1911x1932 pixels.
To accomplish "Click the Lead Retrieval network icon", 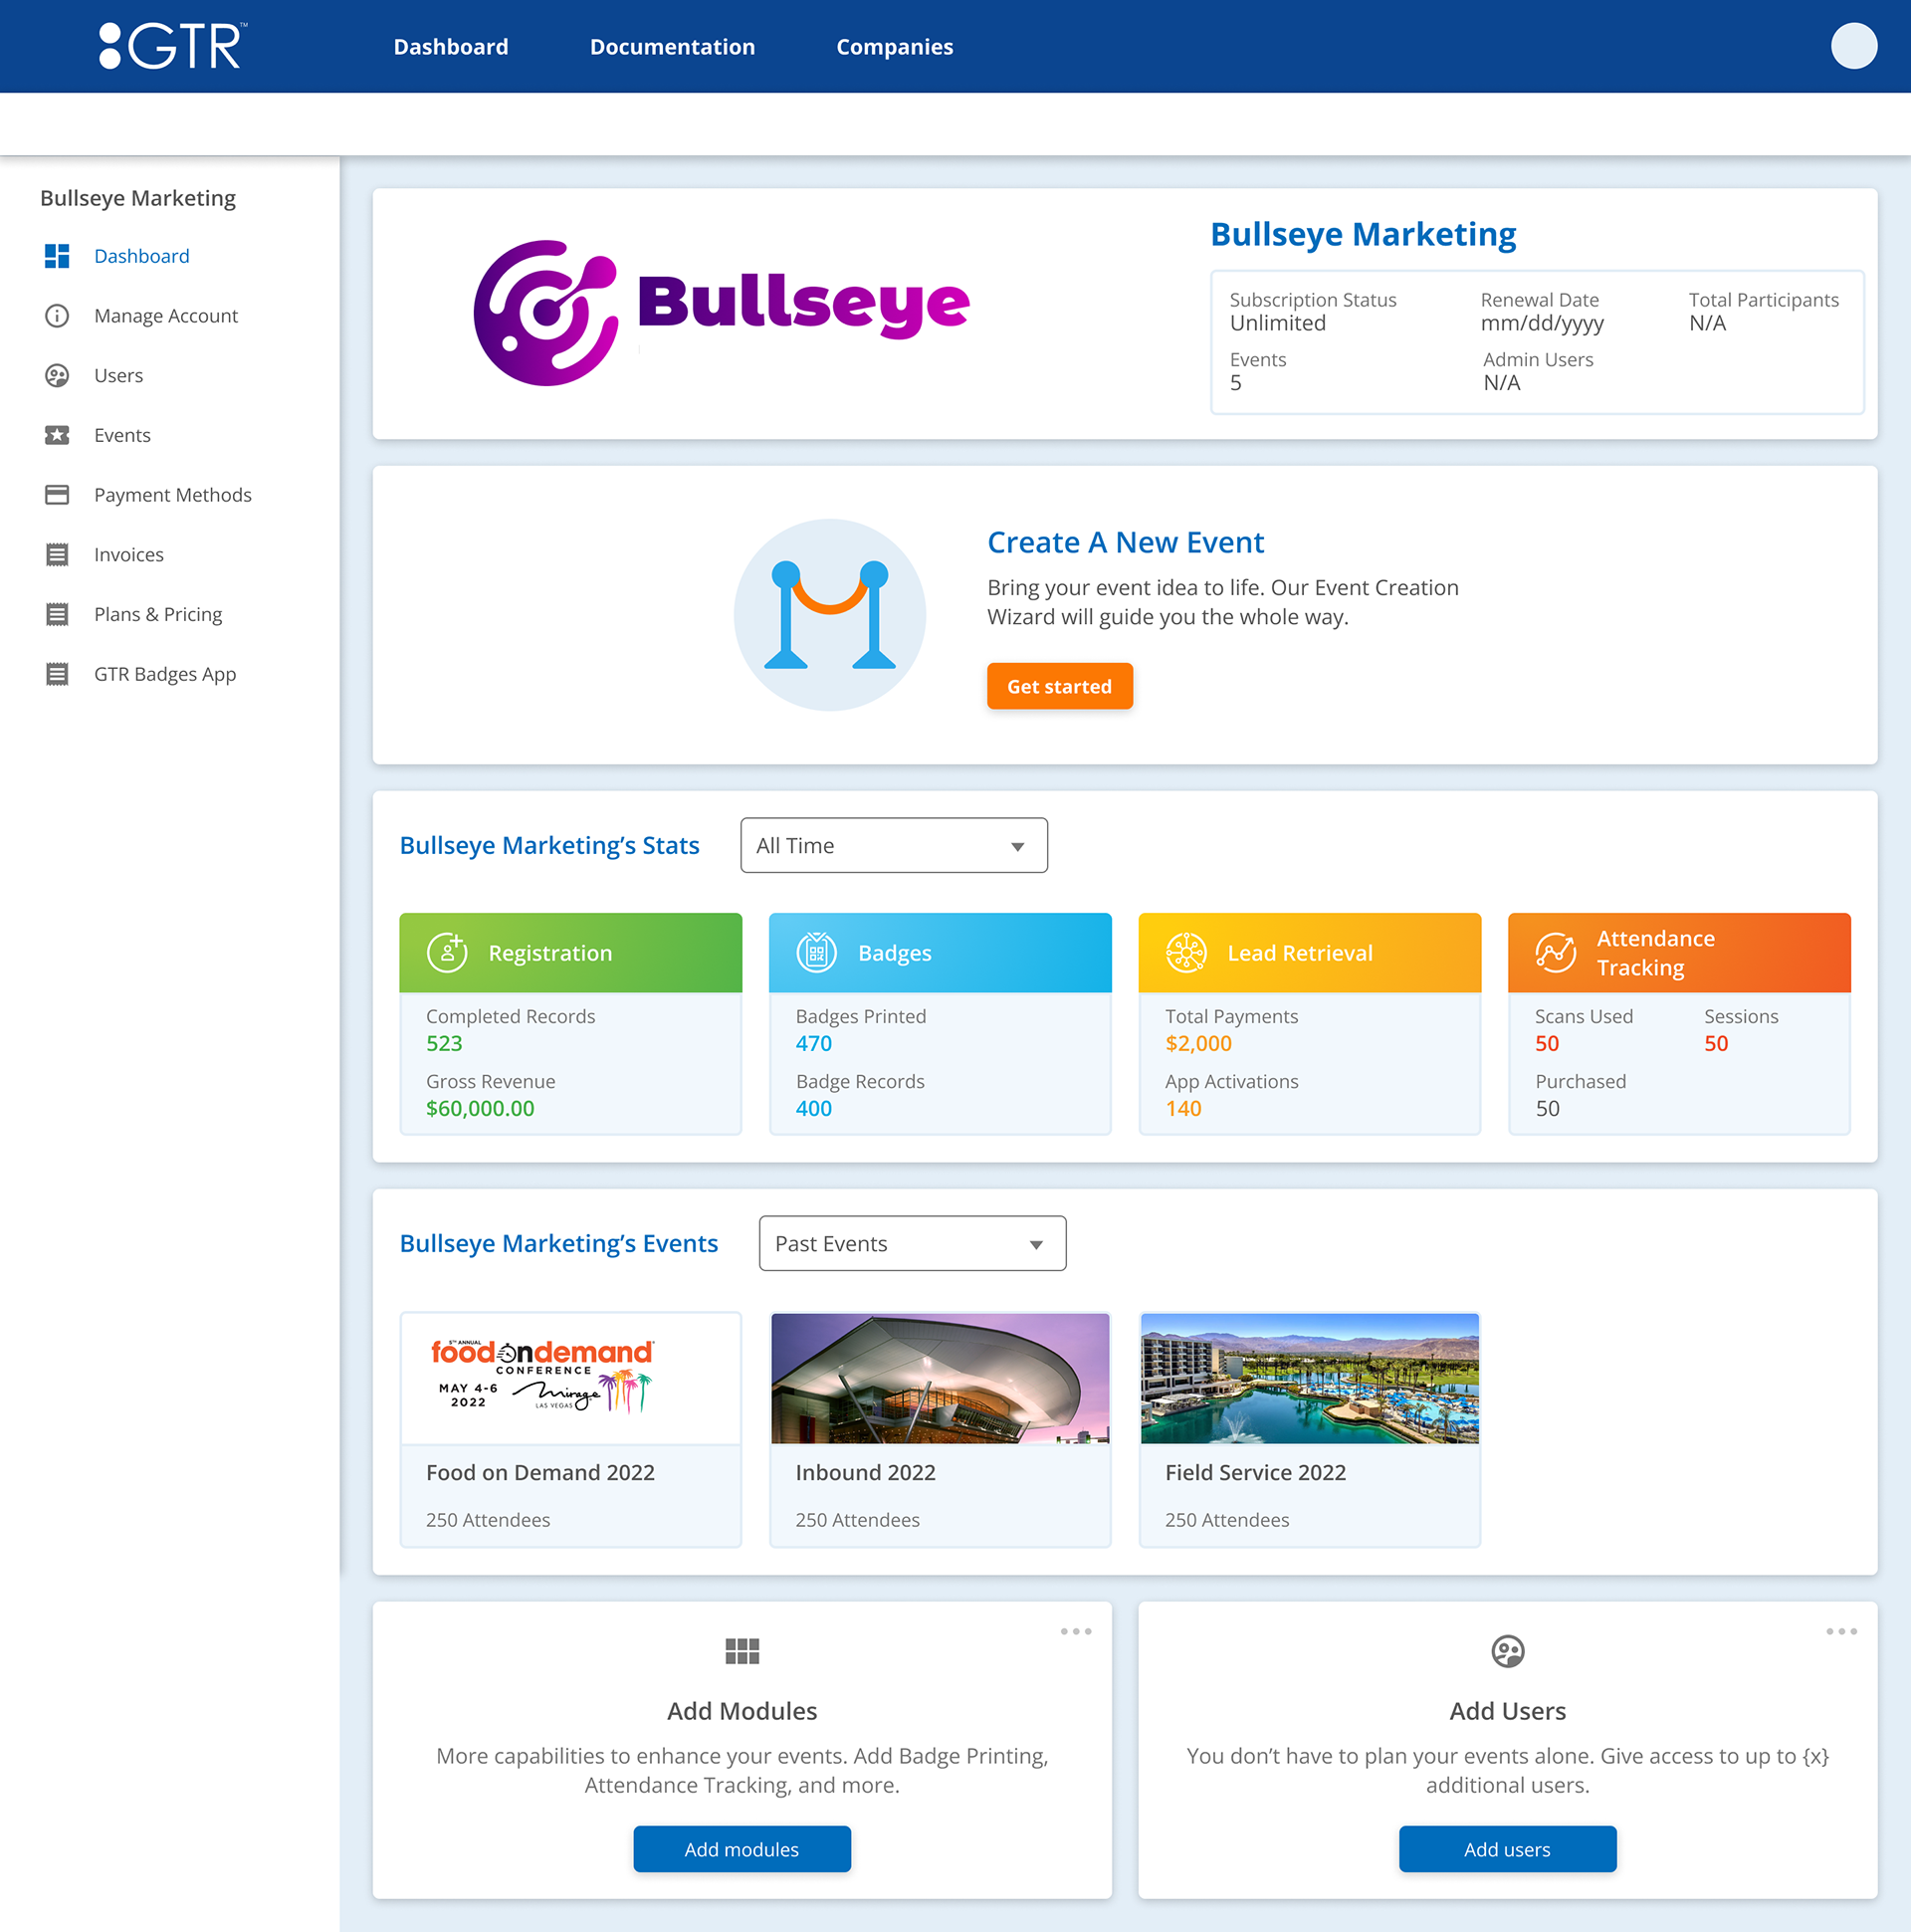I will pos(1186,952).
